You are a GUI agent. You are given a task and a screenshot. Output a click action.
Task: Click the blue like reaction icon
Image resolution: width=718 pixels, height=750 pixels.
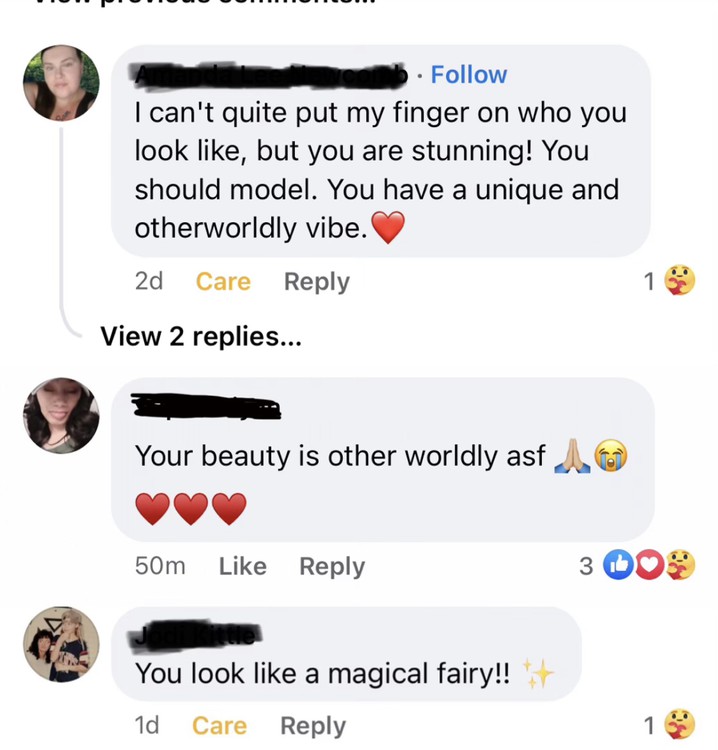[620, 566]
